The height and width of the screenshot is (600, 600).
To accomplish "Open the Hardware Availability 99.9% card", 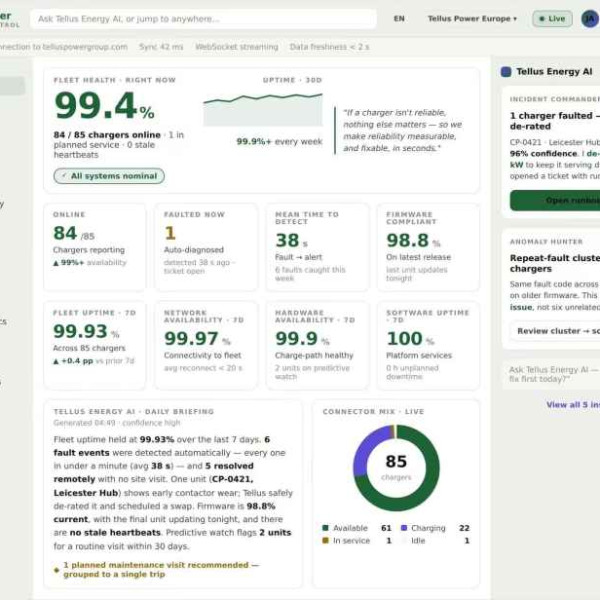I will click(317, 346).
